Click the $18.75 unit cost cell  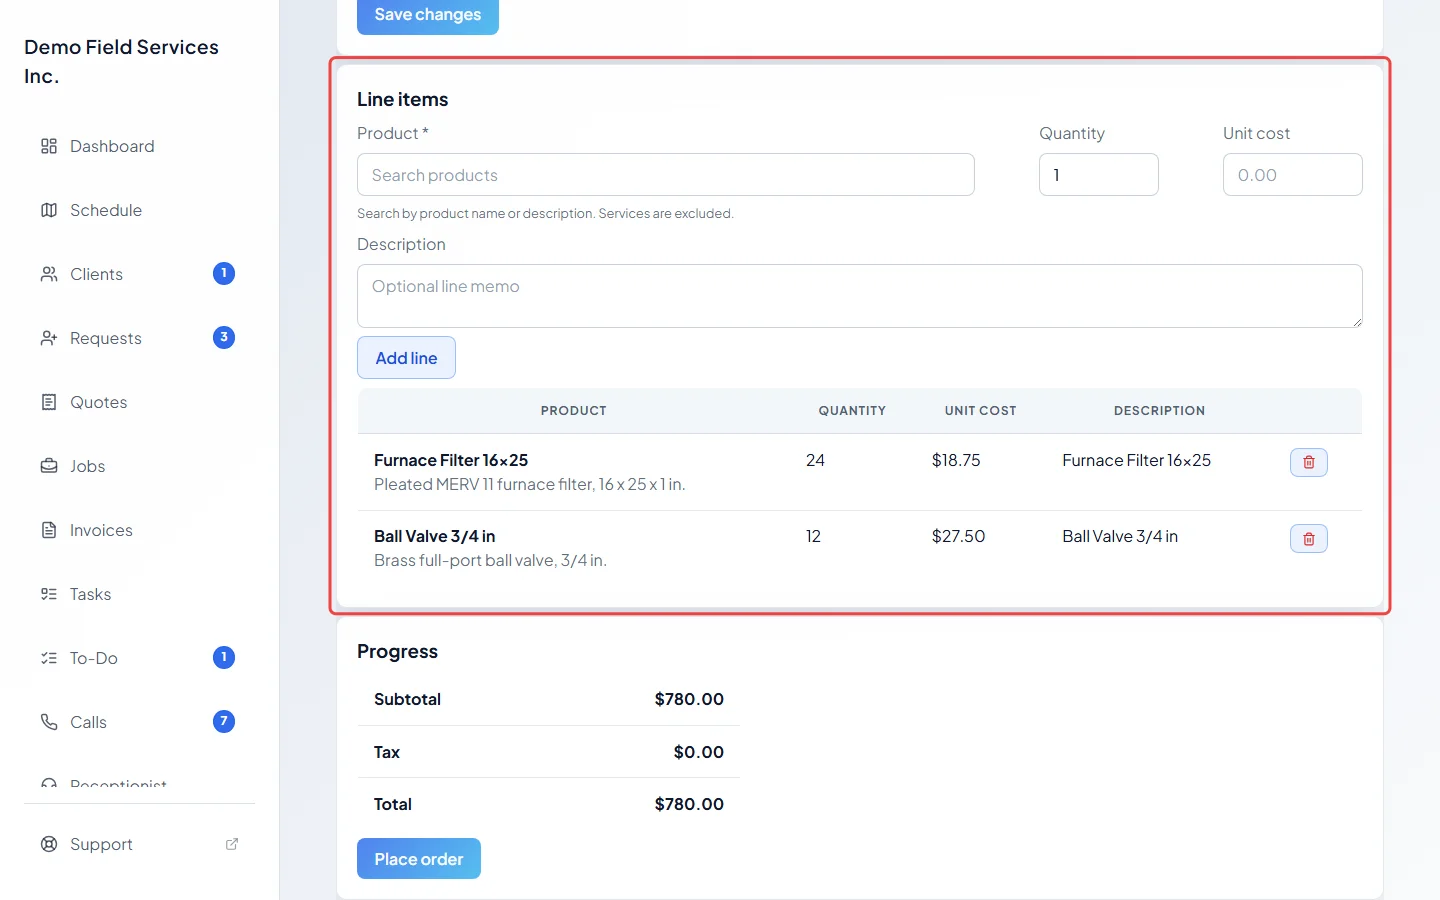point(956,460)
